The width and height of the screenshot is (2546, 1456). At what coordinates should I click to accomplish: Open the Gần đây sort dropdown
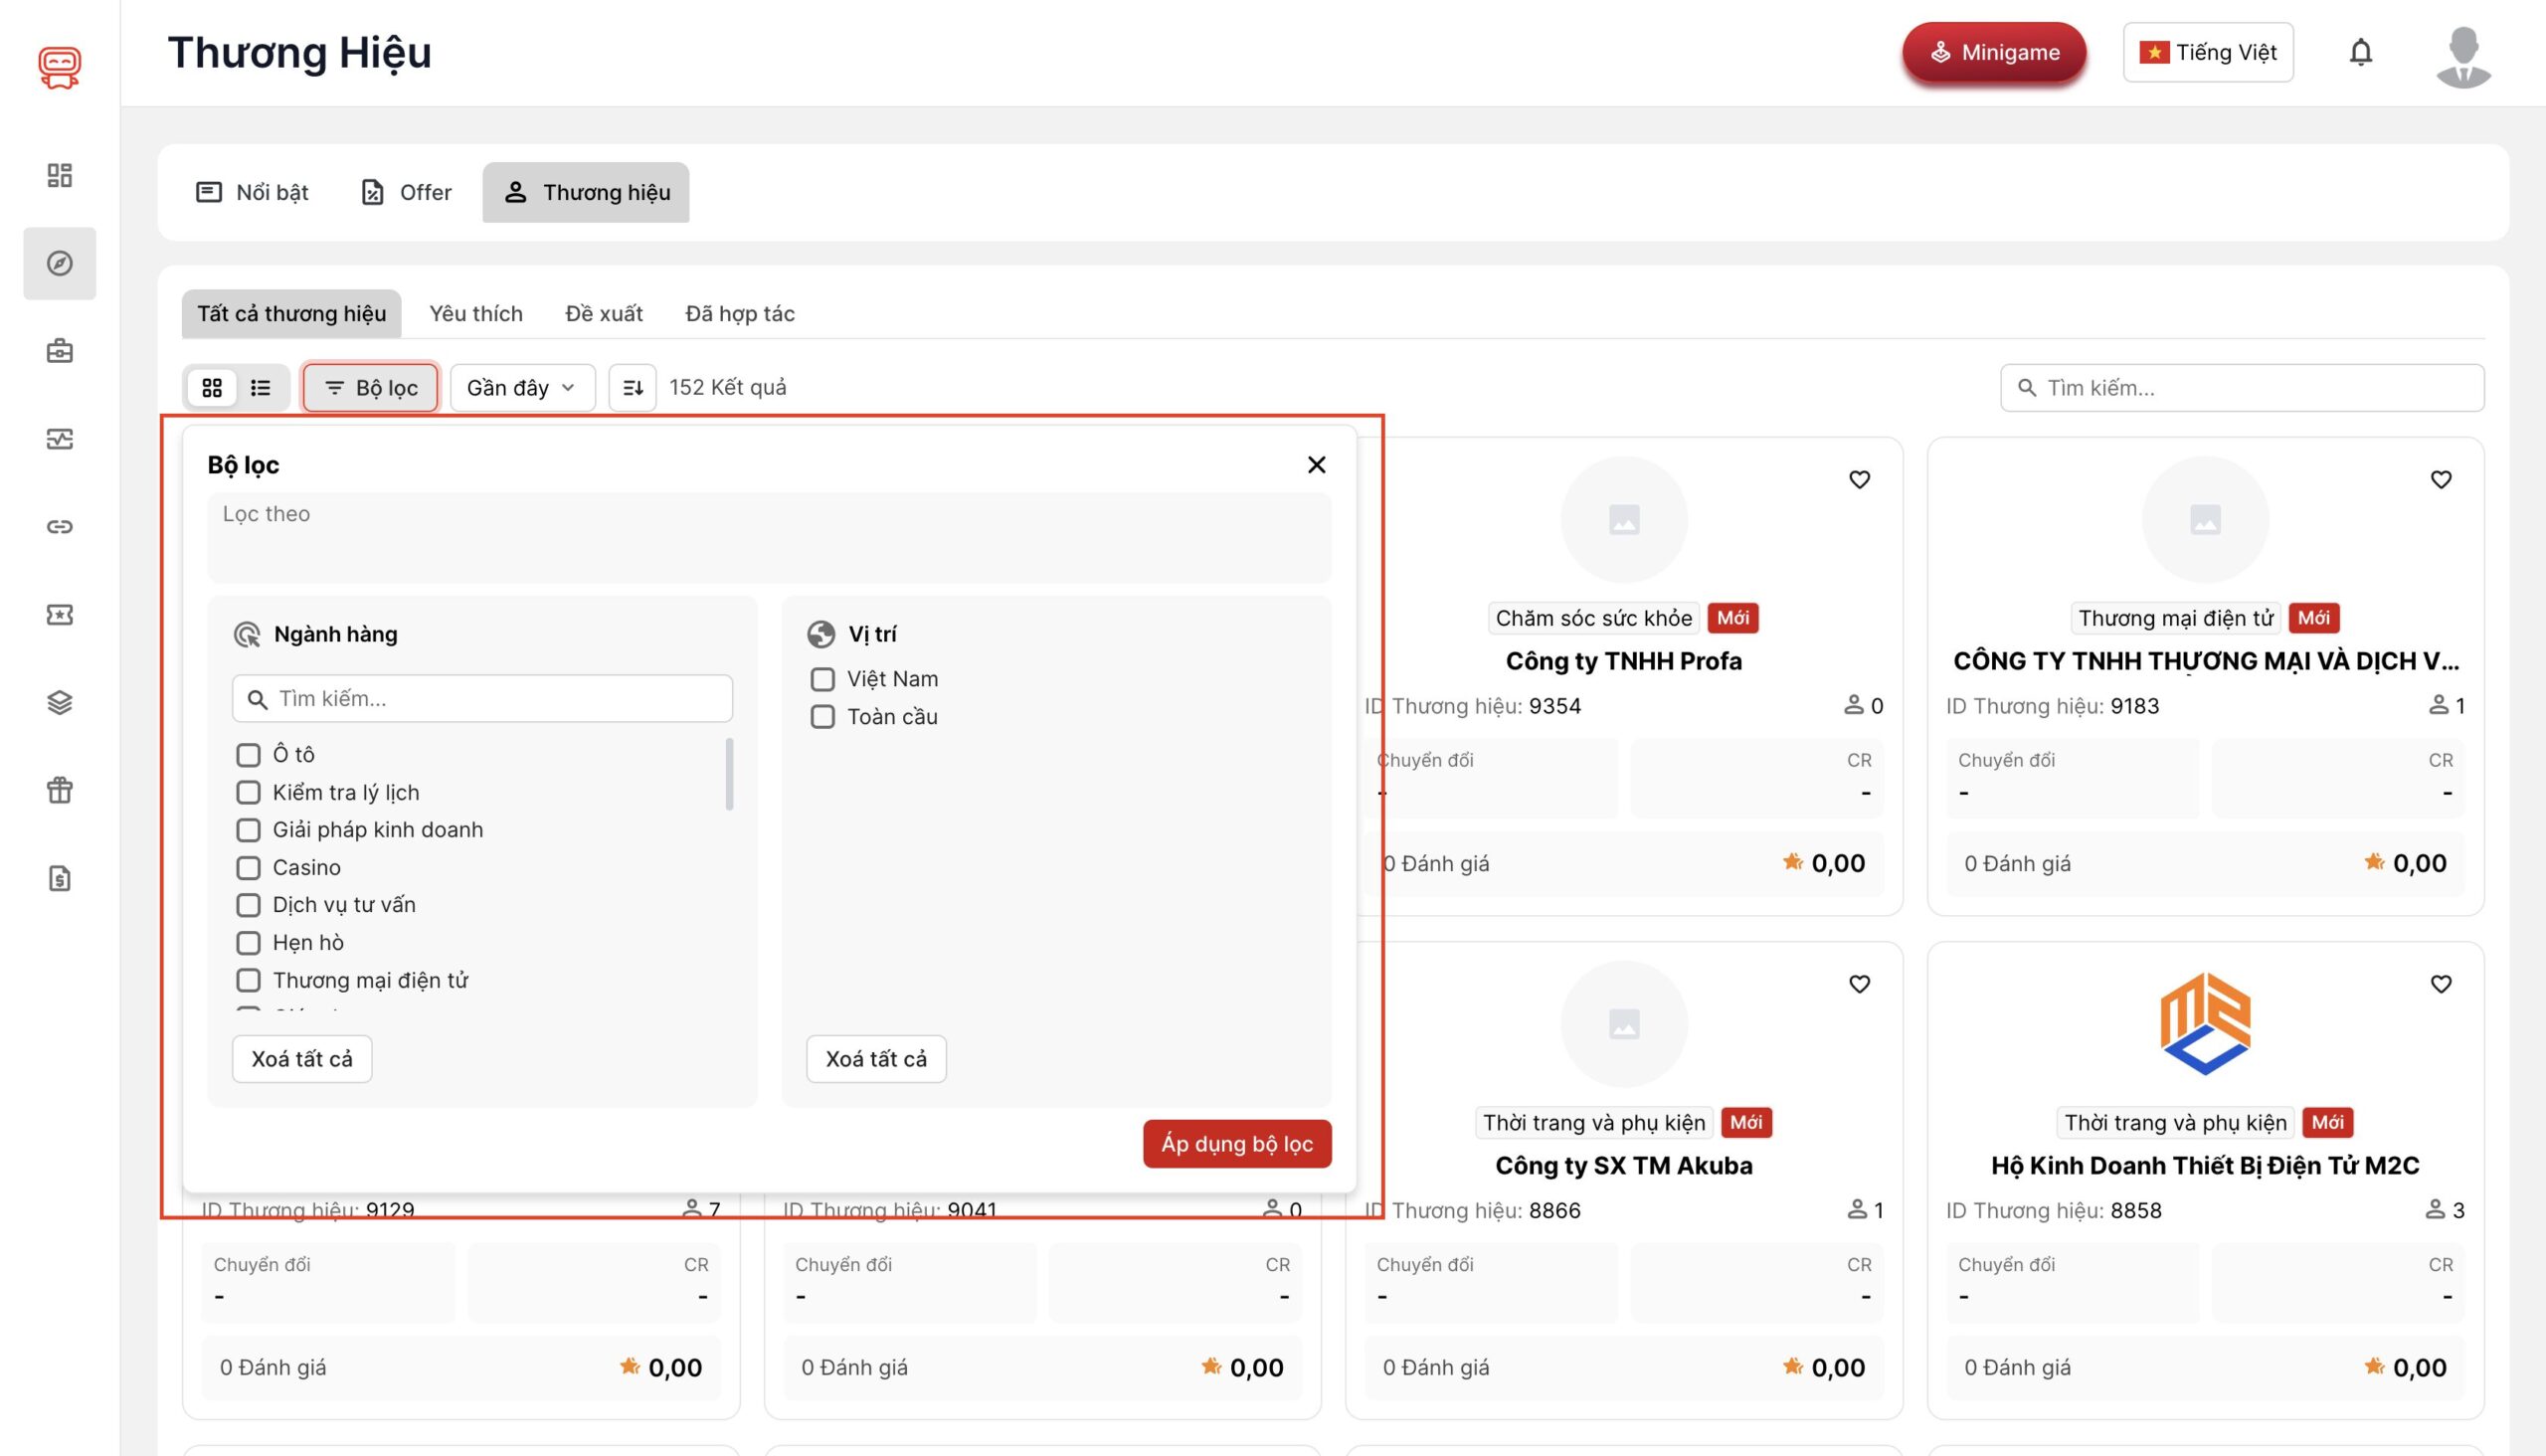pos(522,387)
